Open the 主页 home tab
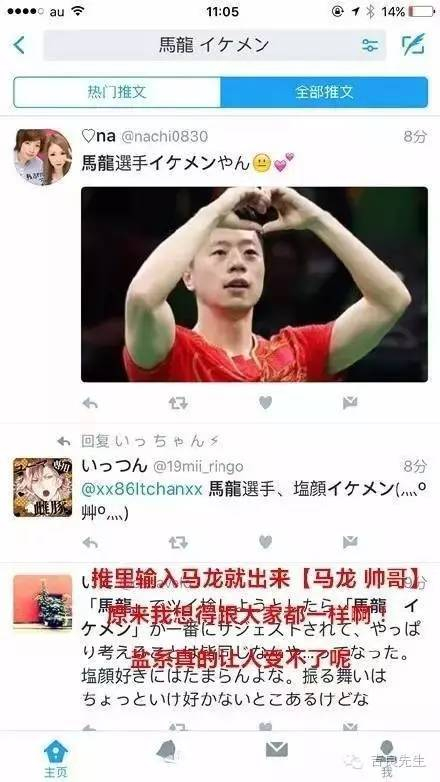The image size is (440, 782). click(x=55, y=759)
